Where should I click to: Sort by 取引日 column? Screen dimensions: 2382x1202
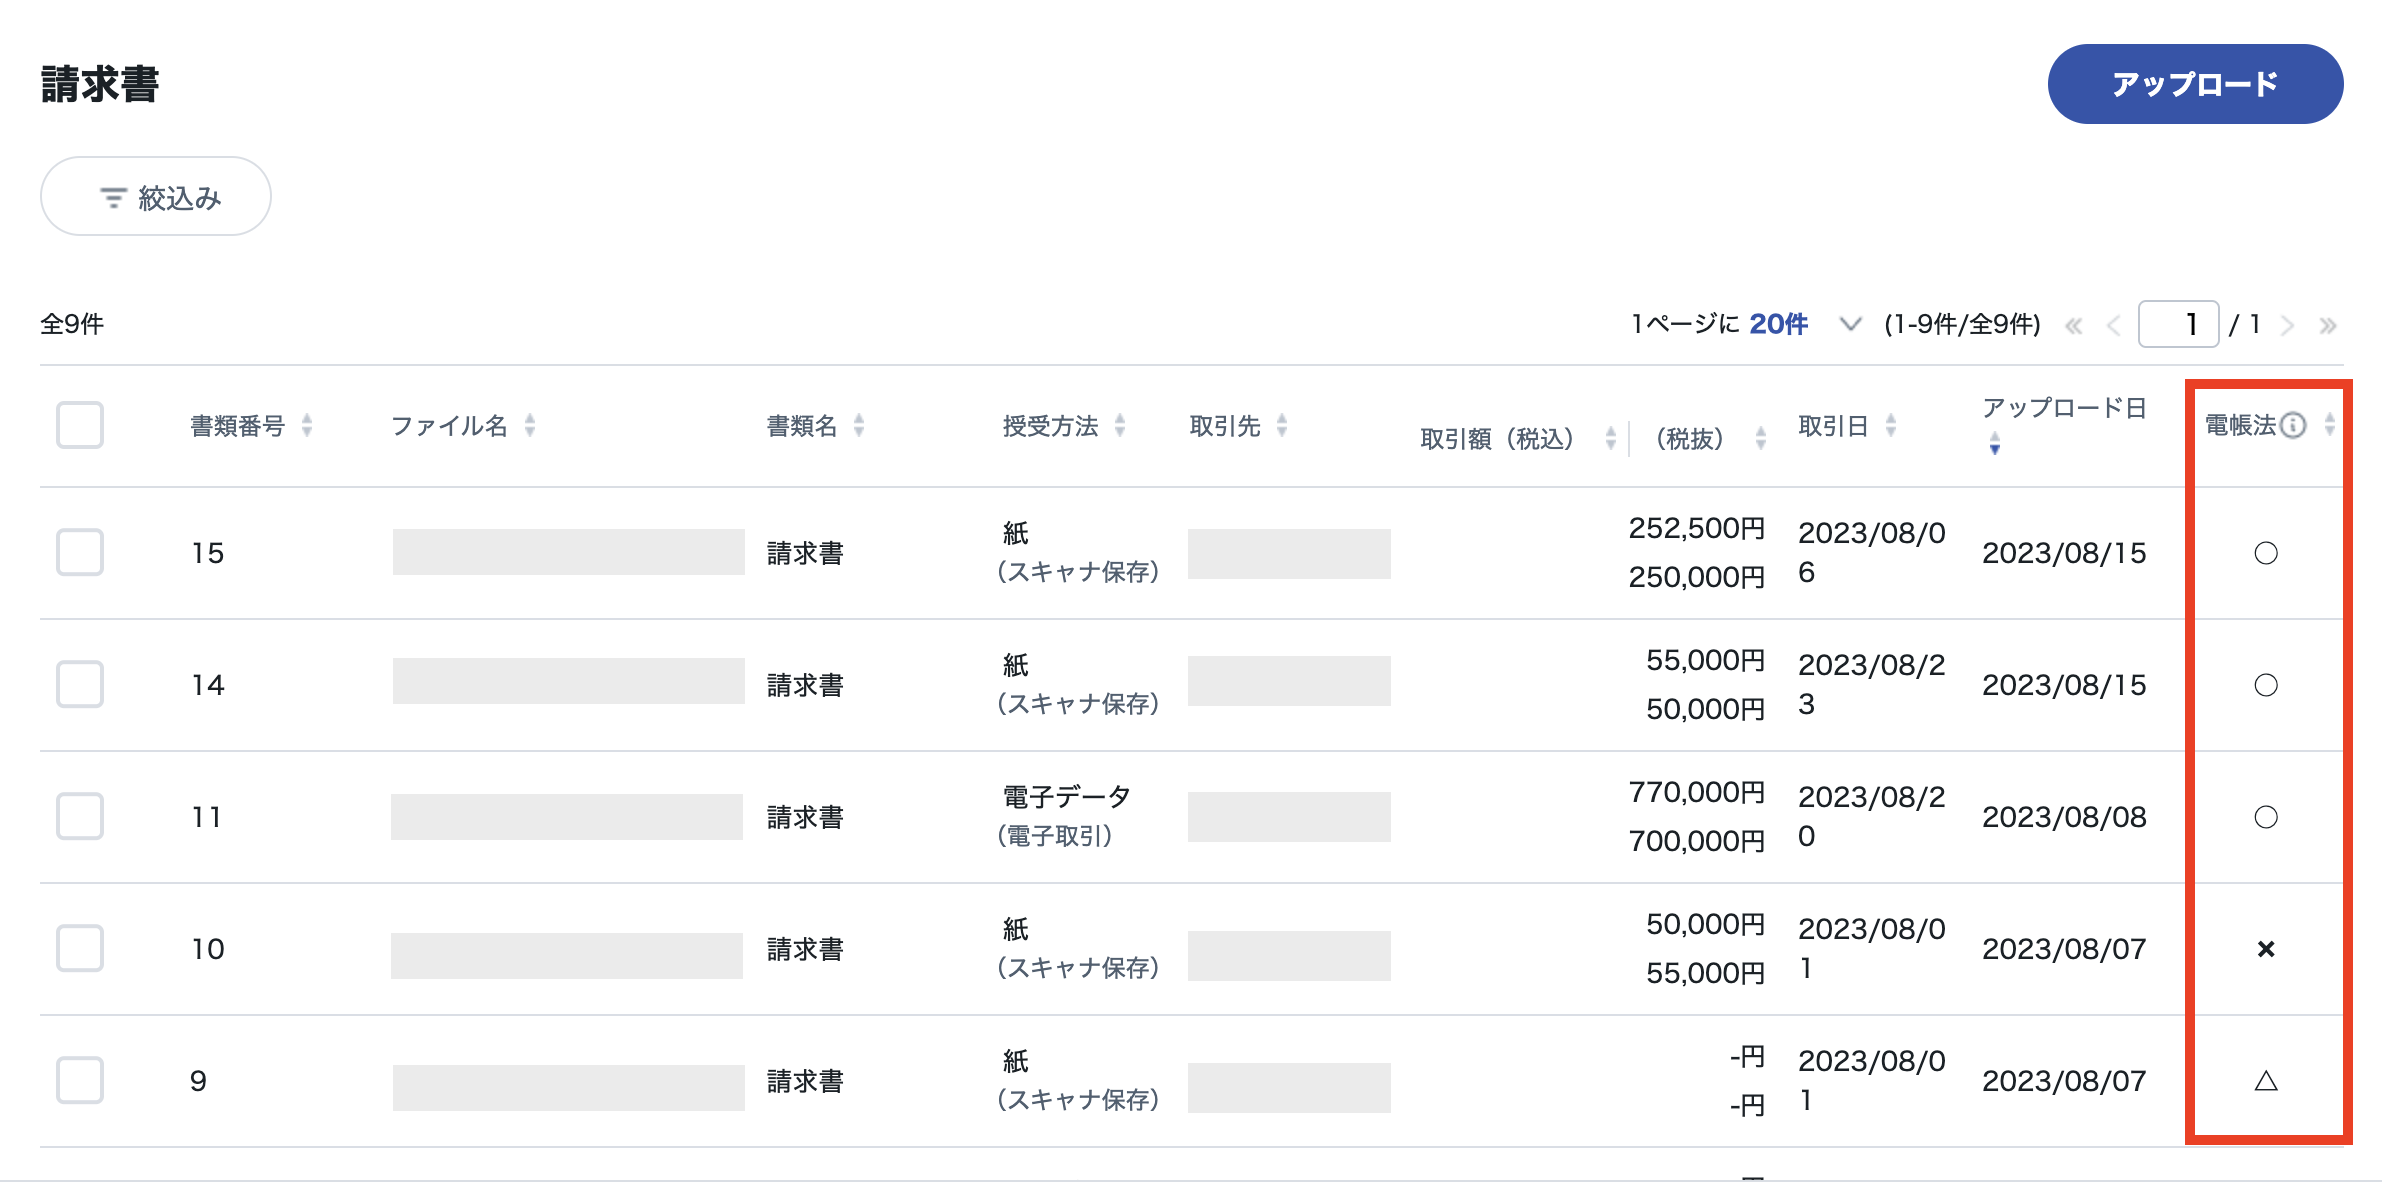tap(1891, 425)
